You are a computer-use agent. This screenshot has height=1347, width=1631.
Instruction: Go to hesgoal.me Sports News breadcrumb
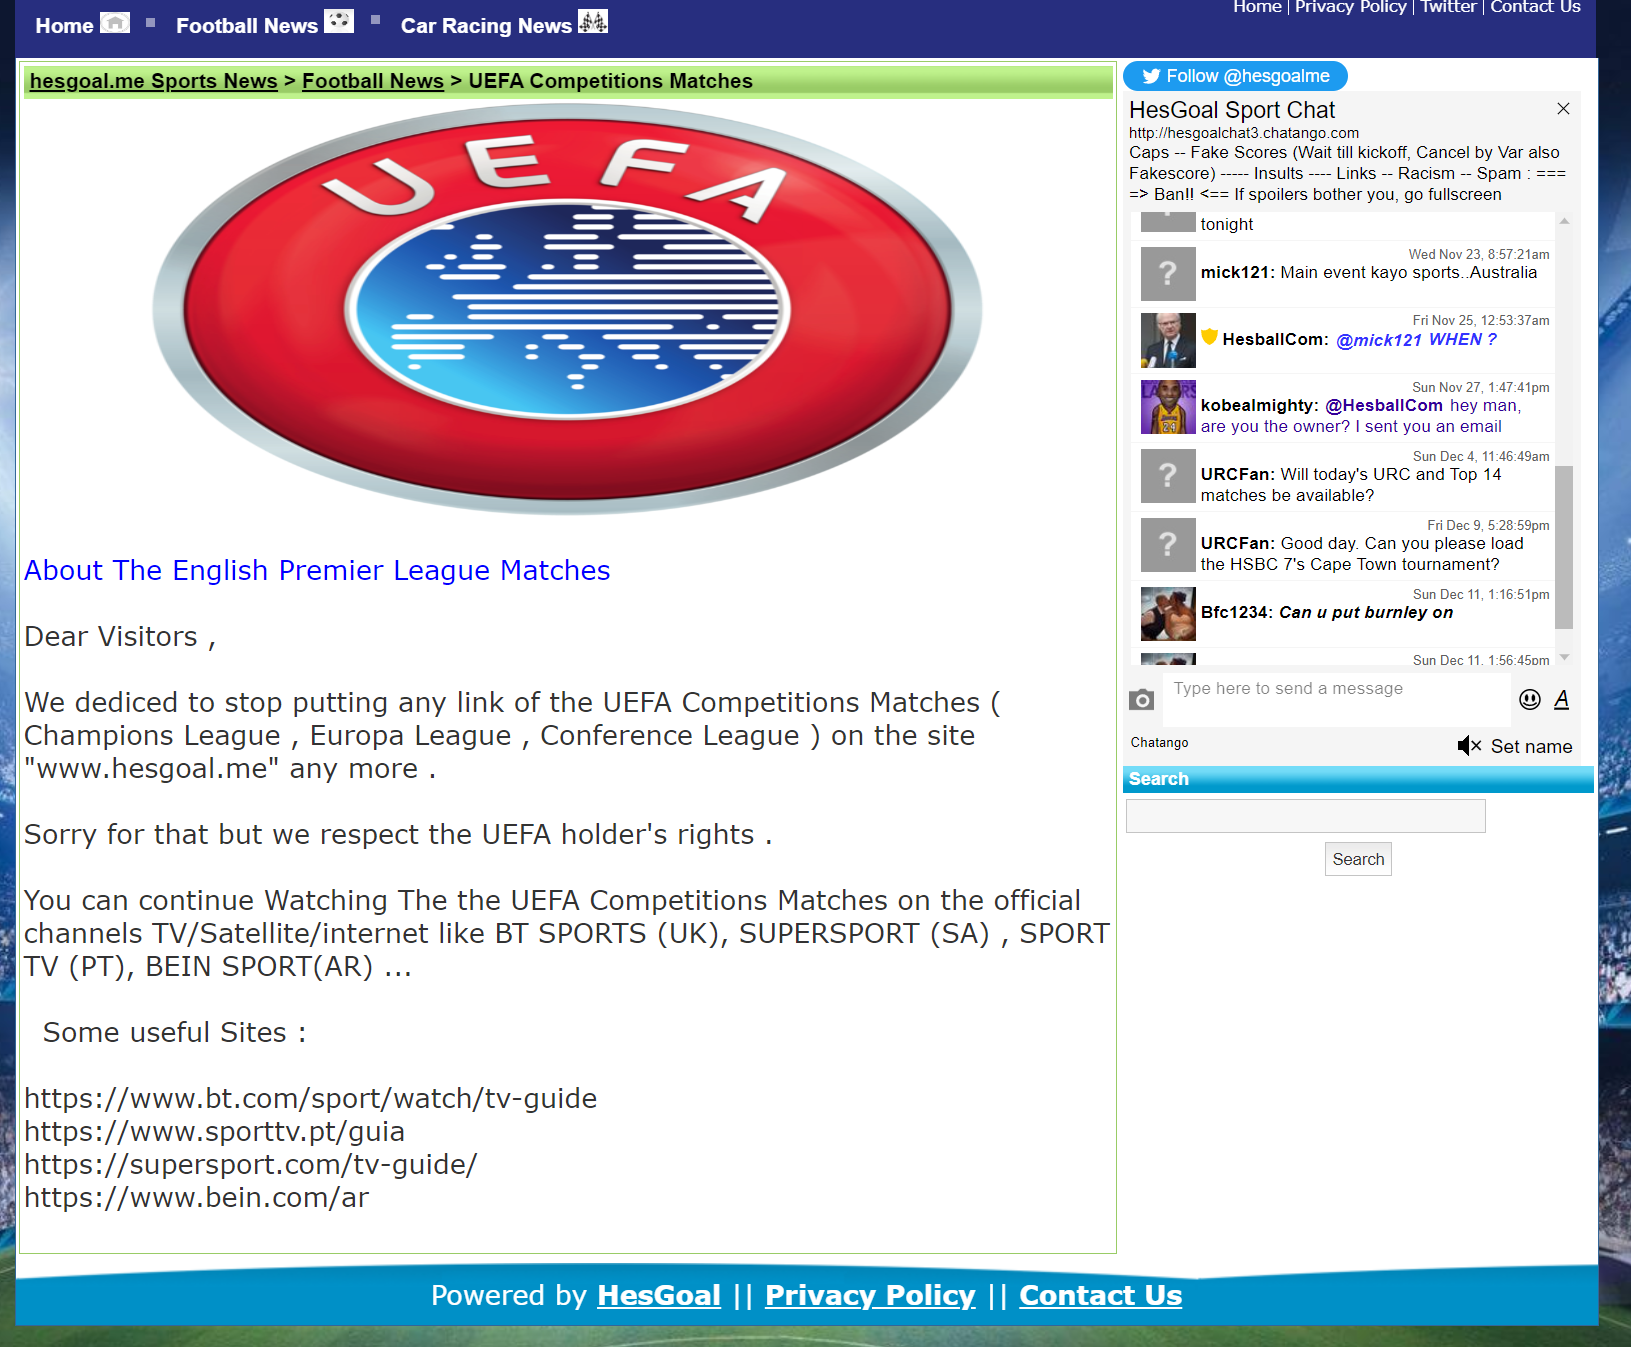(x=153, y=81)
